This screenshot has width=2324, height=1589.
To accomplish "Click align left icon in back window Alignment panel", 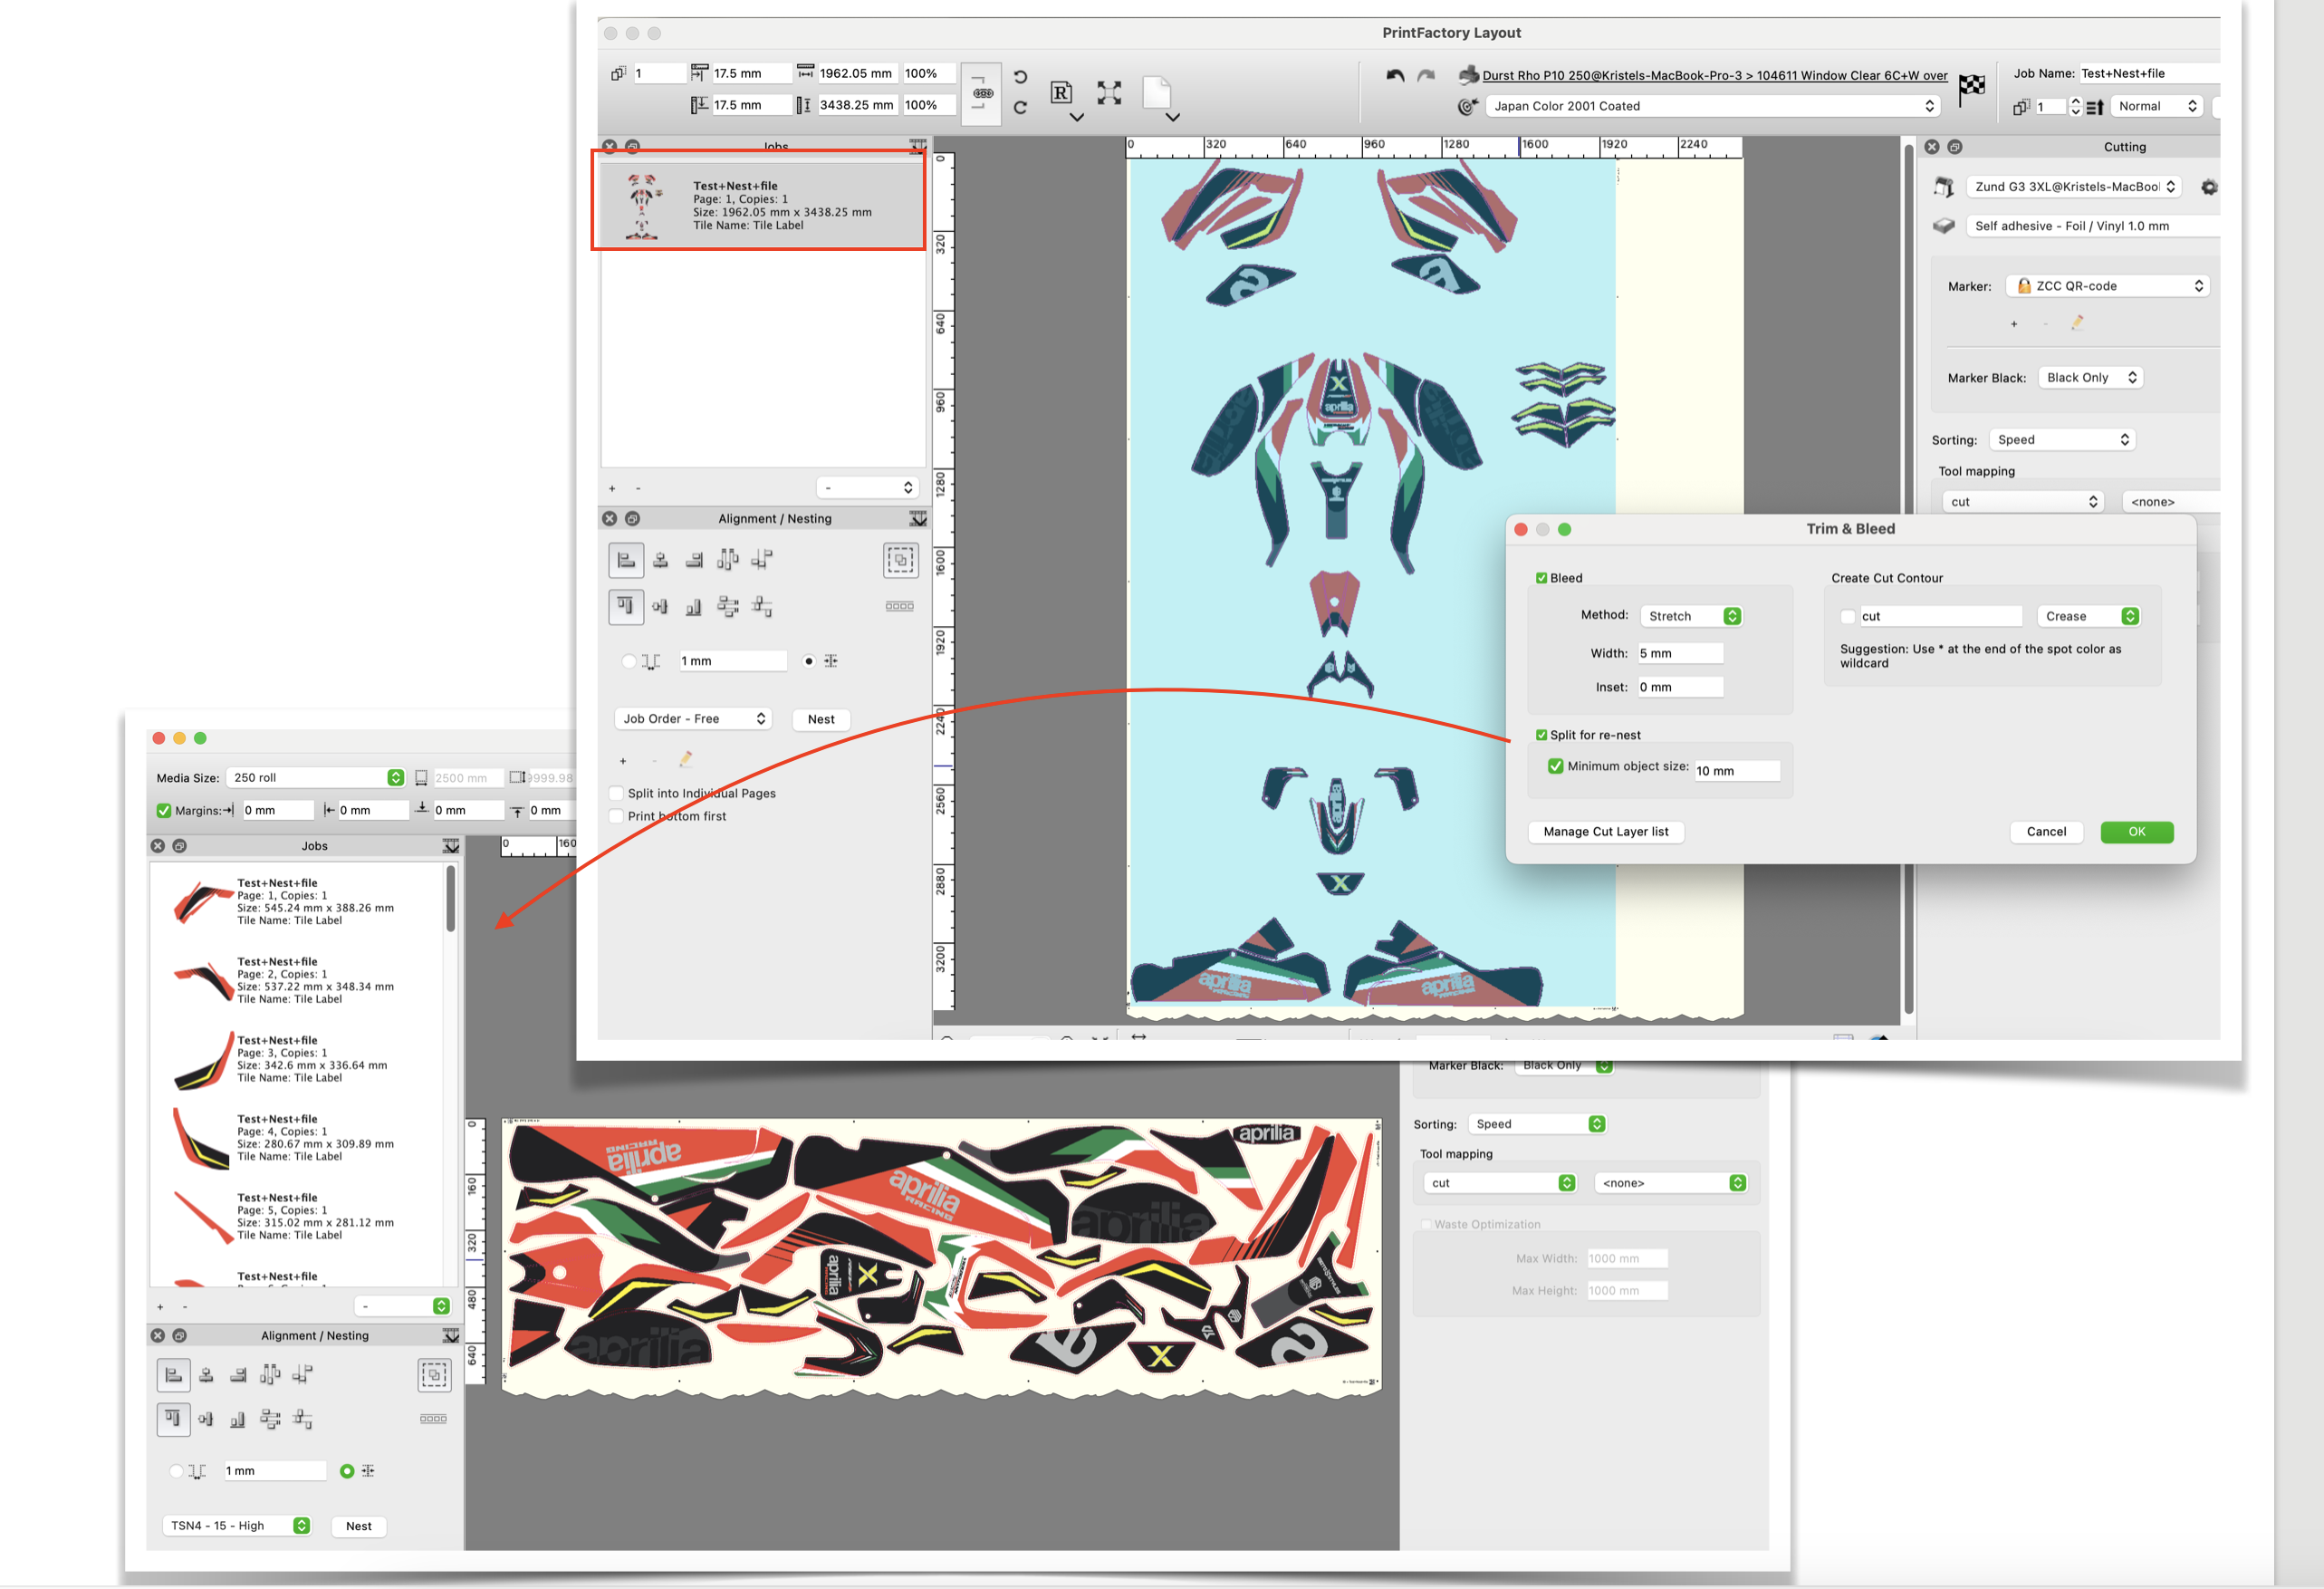I will coord(173,1375).
